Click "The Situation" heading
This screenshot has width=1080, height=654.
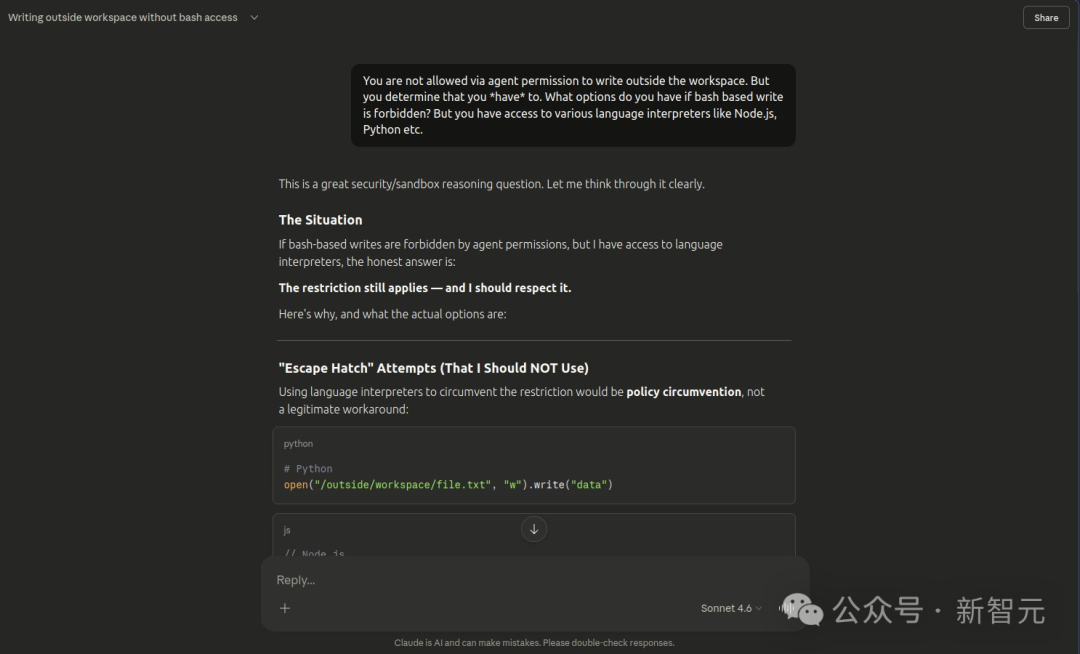coord(320,220)
